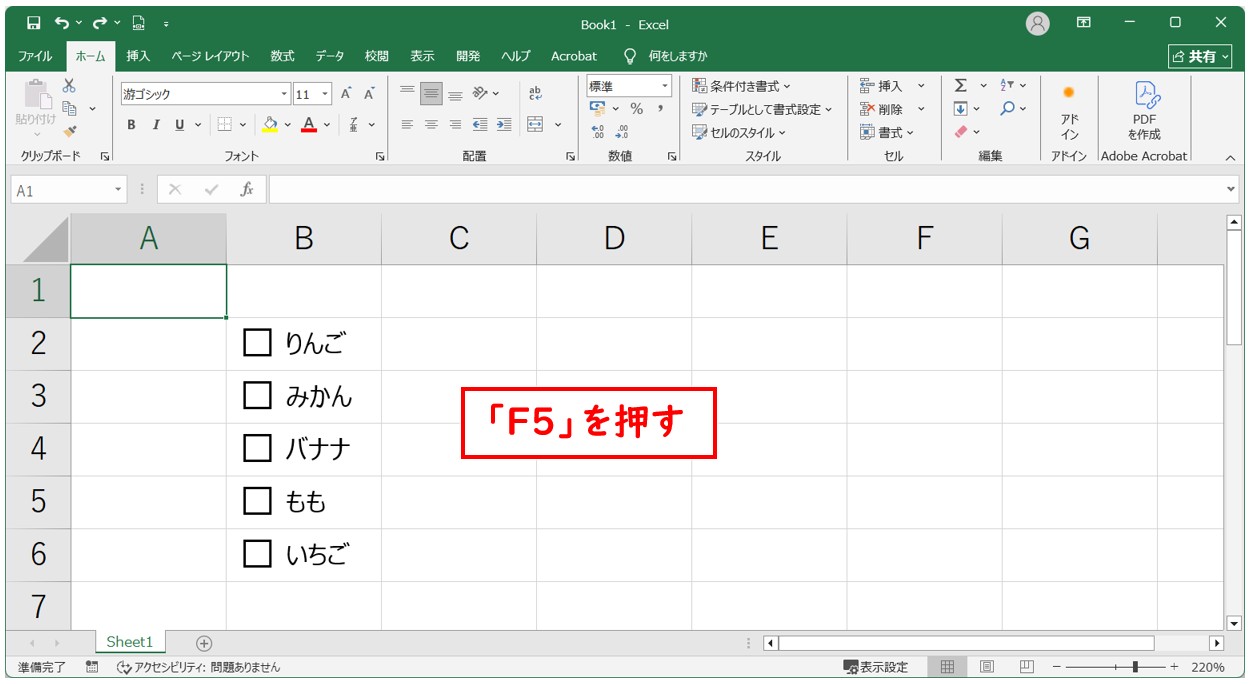Open the number format 標準 dropdown

pos(664,86)
